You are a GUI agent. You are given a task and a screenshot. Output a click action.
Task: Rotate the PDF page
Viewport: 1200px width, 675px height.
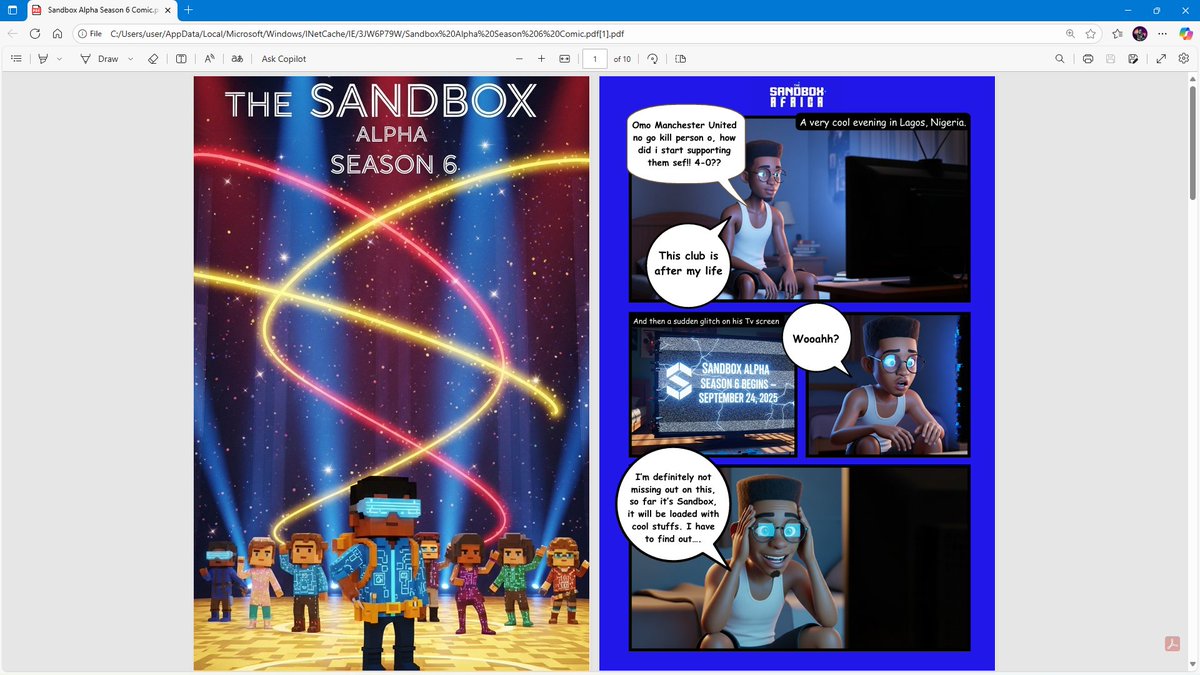pyautogui.click(x=652, y=59)
